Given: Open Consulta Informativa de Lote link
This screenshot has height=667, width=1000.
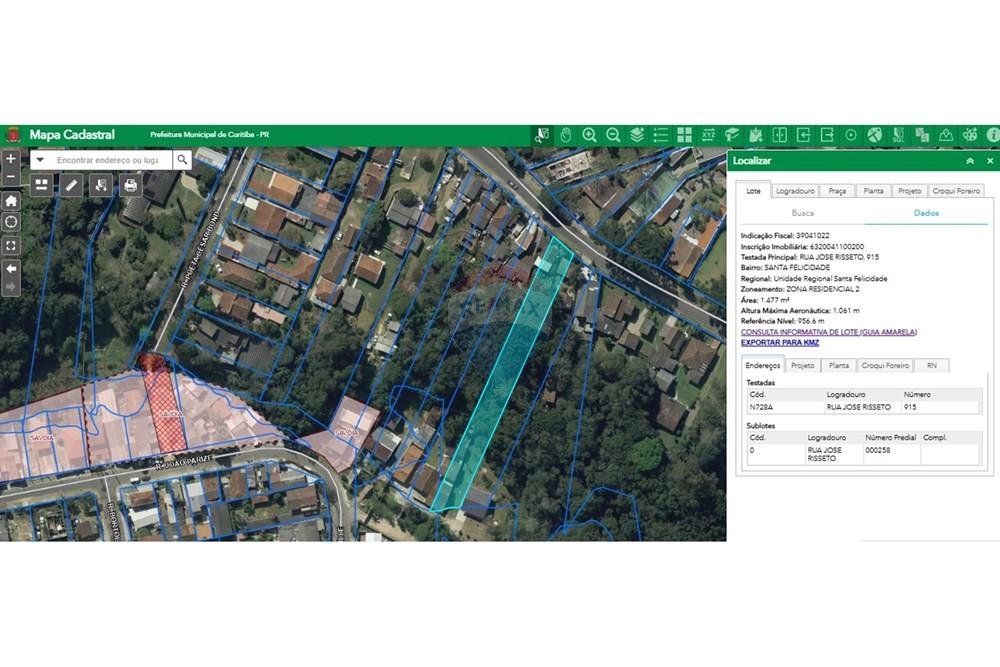Looking at the screenshot, I should (828, 332).
